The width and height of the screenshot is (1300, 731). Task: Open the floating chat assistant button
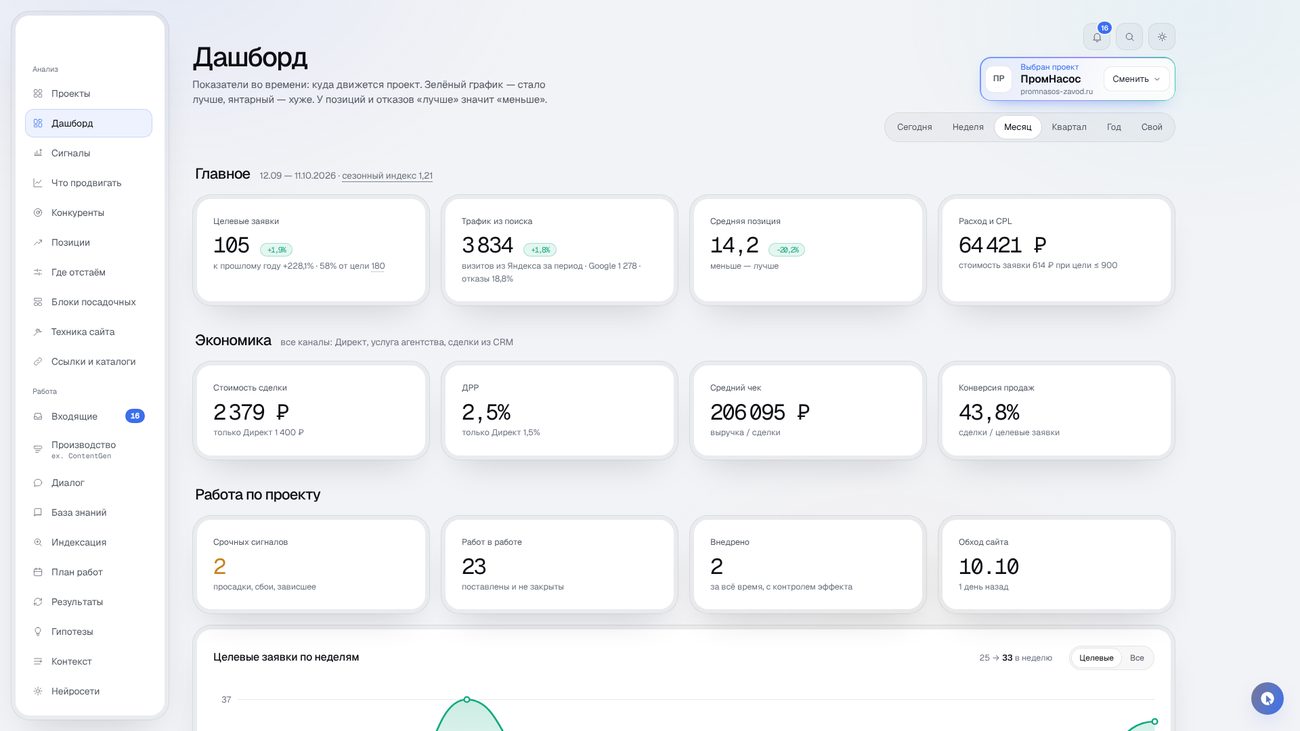coord(1267,698)
